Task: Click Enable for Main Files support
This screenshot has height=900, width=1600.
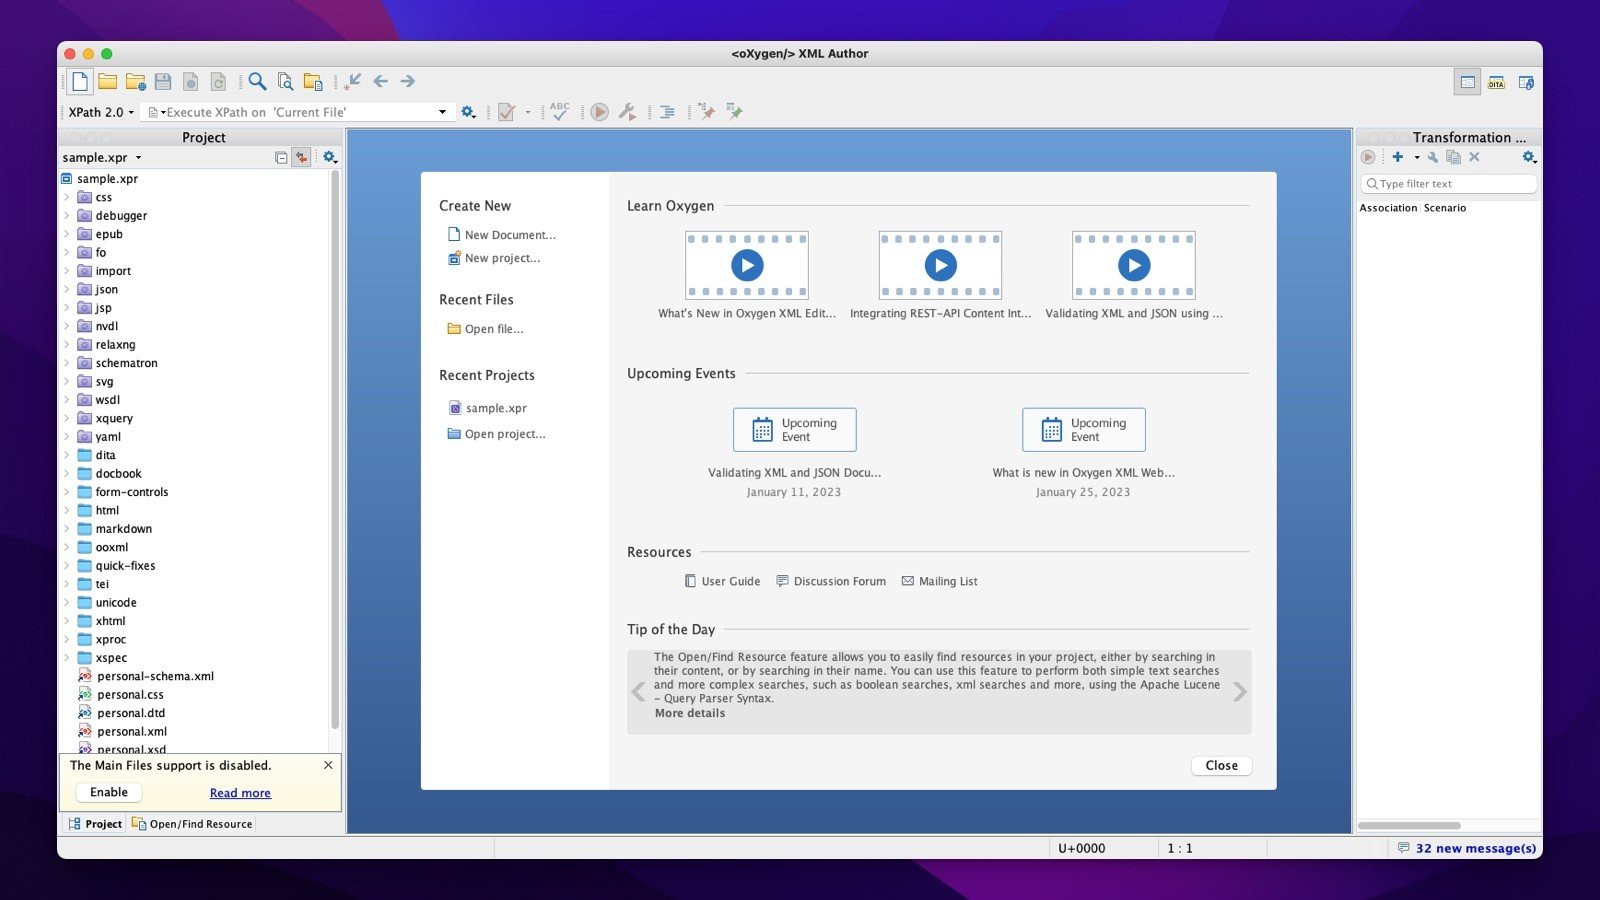Action: click(x=109, y=792)
